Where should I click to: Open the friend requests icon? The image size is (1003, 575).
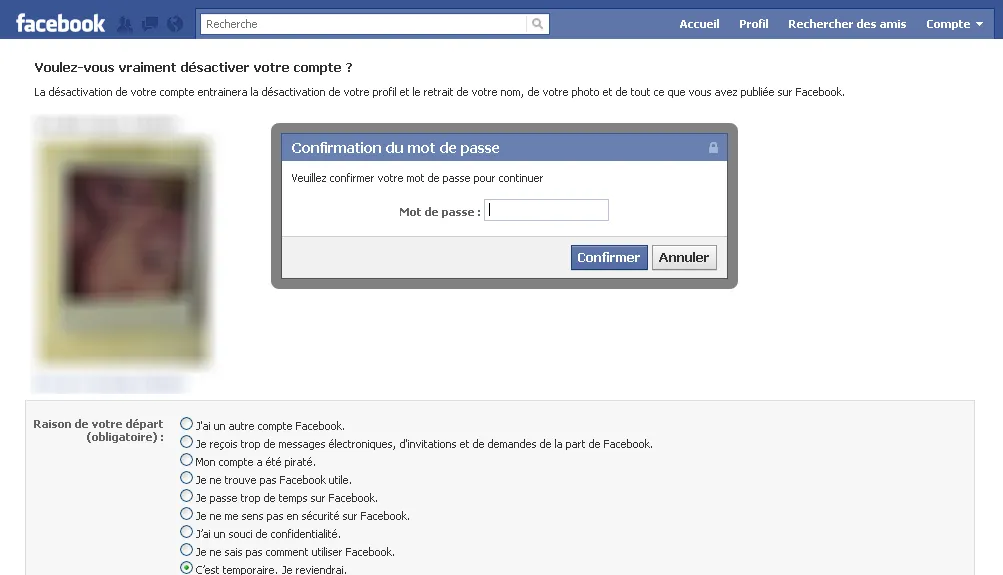[x=125, y=24]
